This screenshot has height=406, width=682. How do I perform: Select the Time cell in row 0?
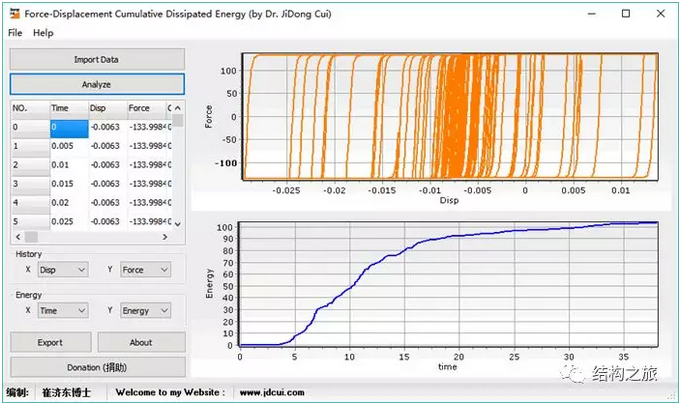(68, 127)
